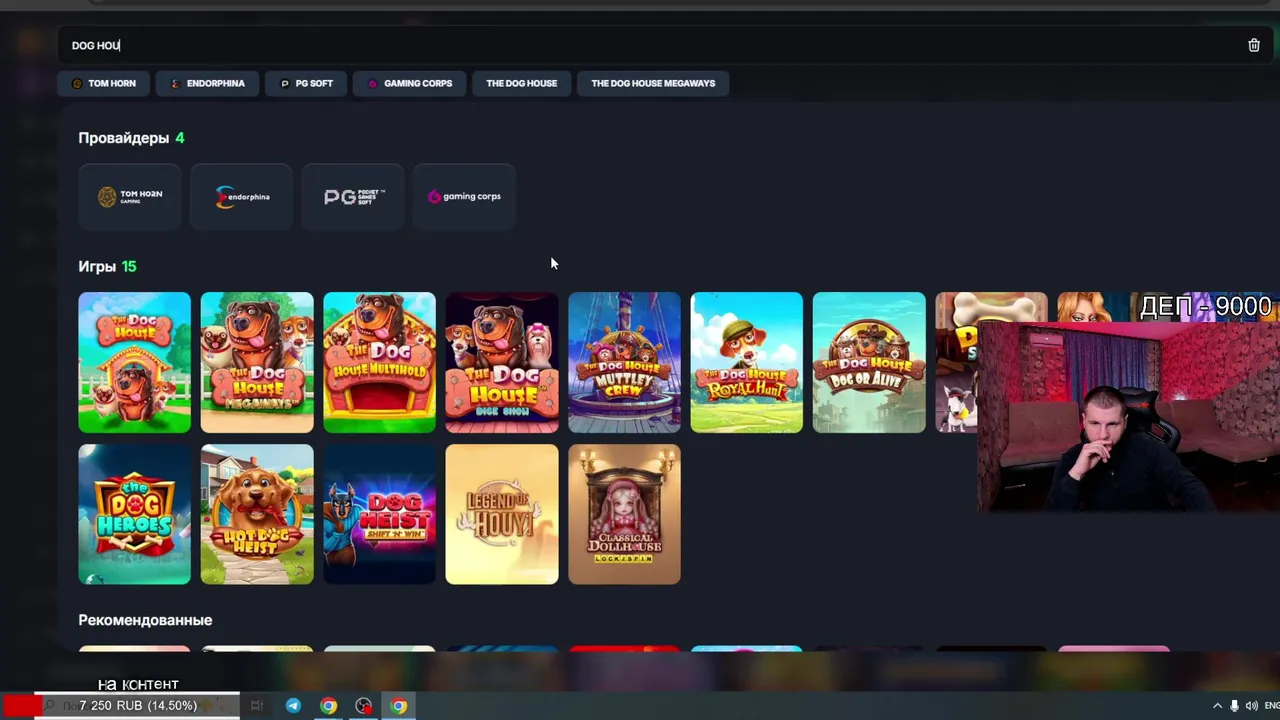Select the PG SOFT suggestion chip
The height and width of the screenshot is (720, 1280).
(305, 83)
